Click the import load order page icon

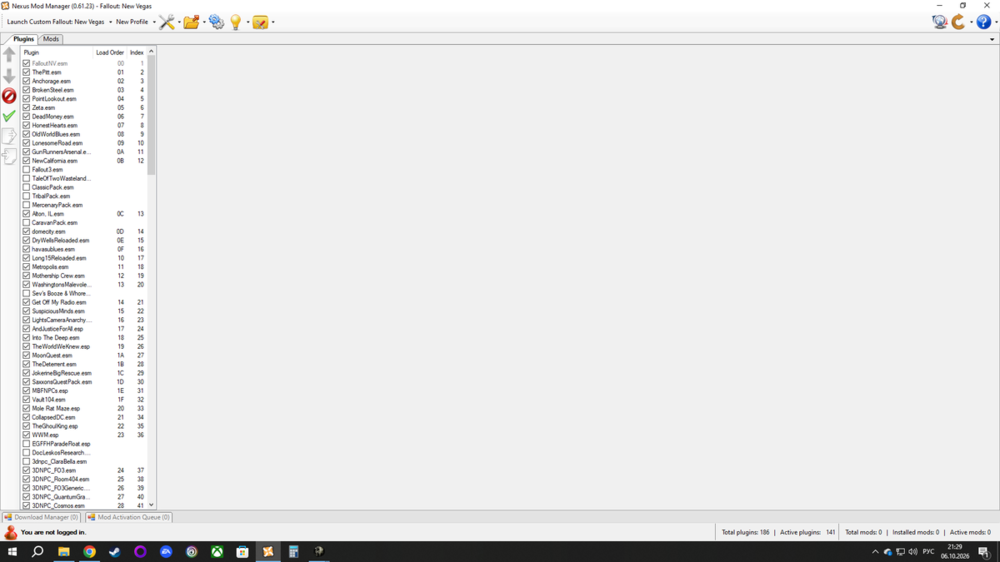[9, 156]
